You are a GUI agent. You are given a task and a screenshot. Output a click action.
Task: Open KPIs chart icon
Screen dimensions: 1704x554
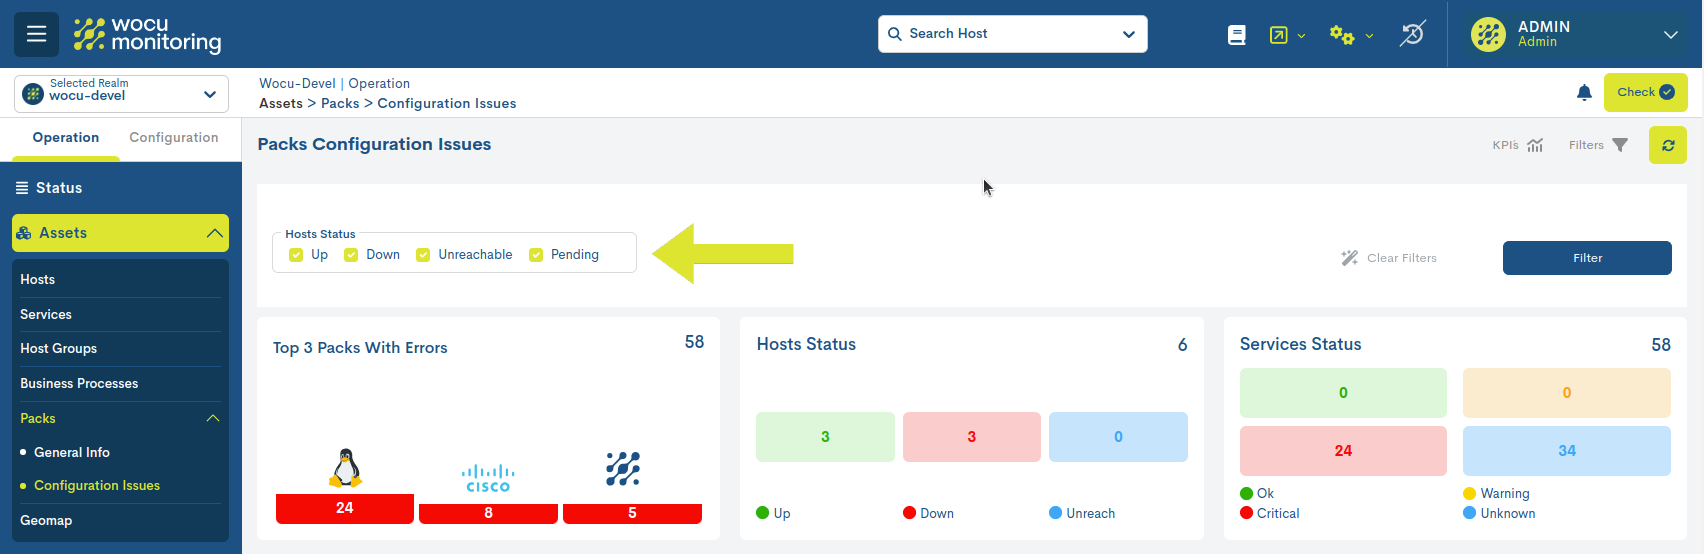(x=1535, y=145)
